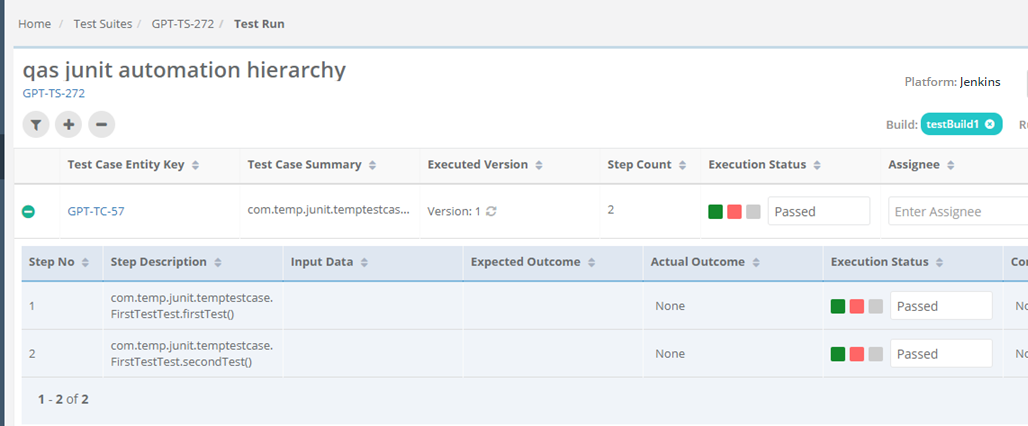Sort step Execution Status column

click(x=939, y=262)
